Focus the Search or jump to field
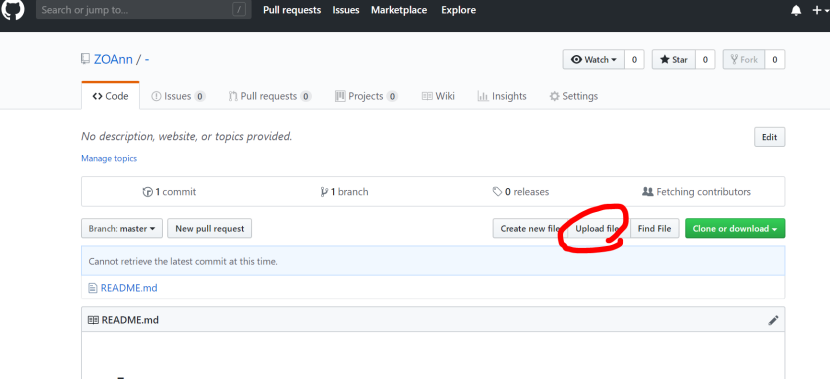Viewport: 830px width, 380px height. click(x=143, y=10)
